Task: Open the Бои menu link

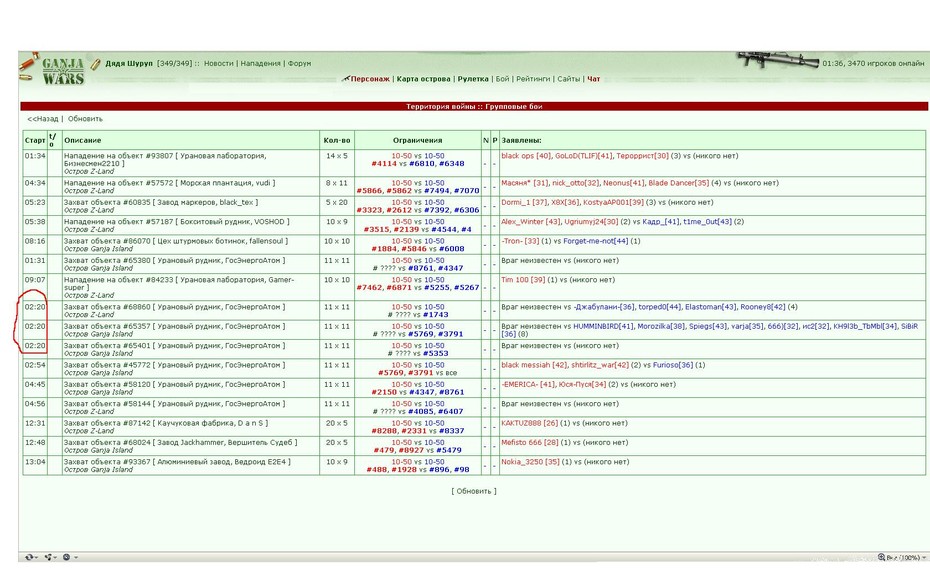Action: point(502,79)
